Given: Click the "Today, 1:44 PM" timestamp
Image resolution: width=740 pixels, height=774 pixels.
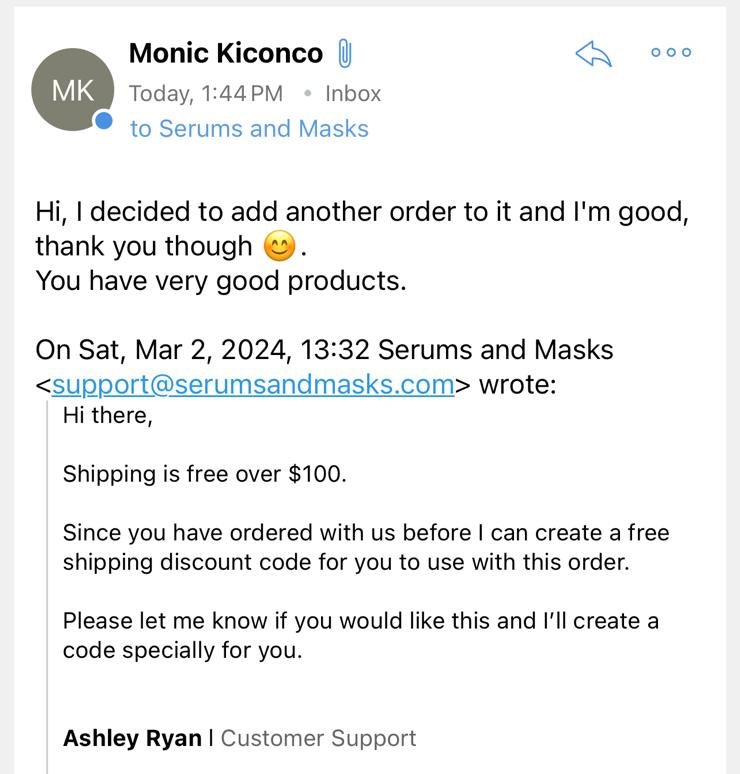Looking at the screenshot, I should click(206, 94).
